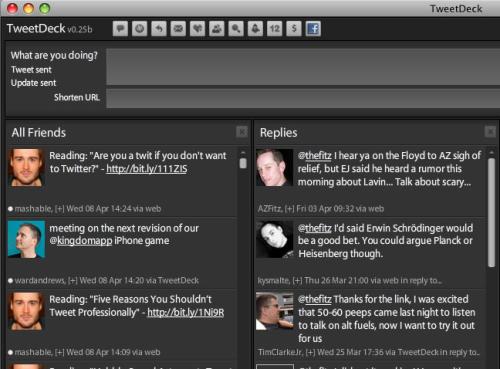
Task: Close the All Friends column
Action: pos(242,132)
